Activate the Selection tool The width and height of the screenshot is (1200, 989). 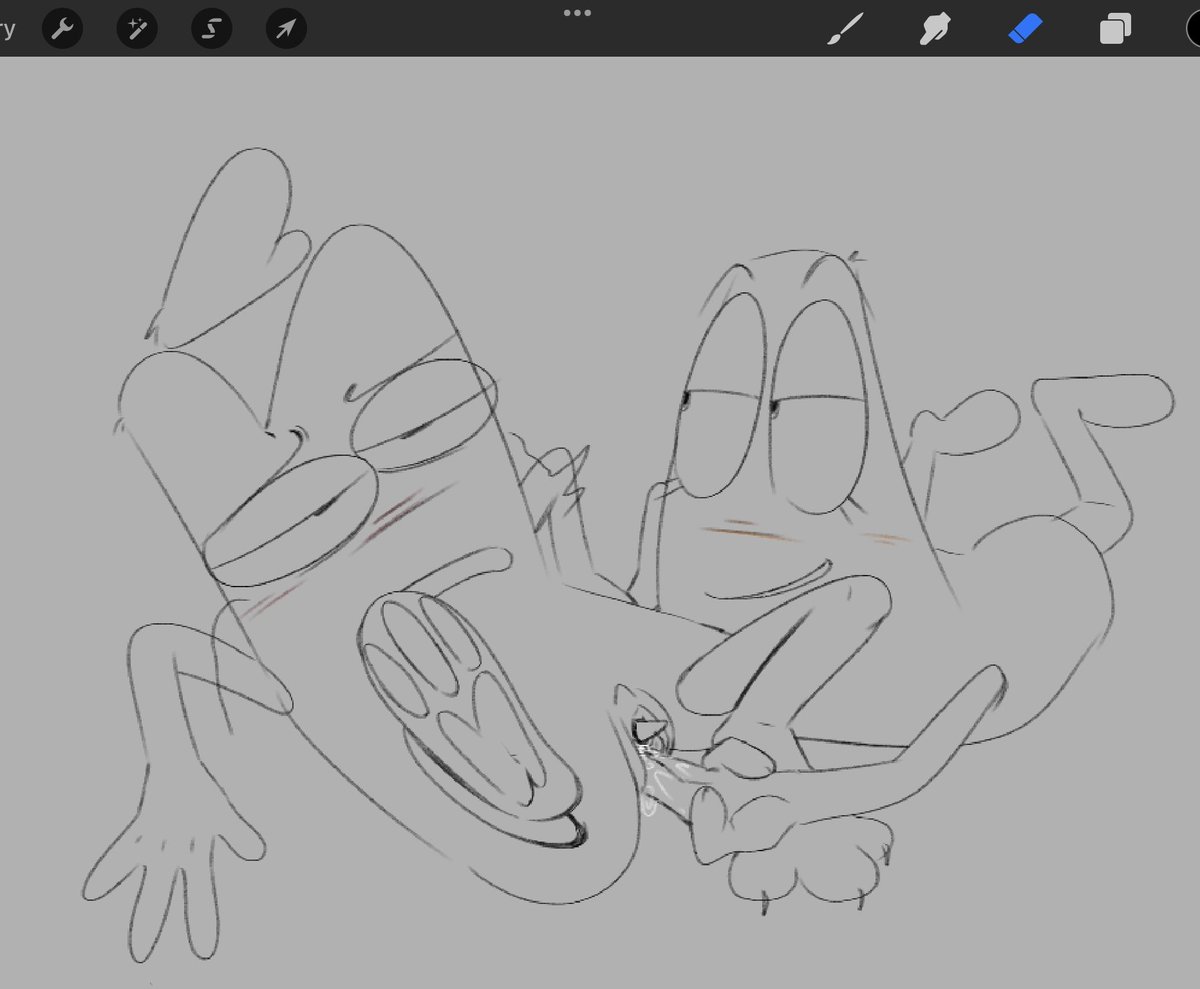pos(211,29)
